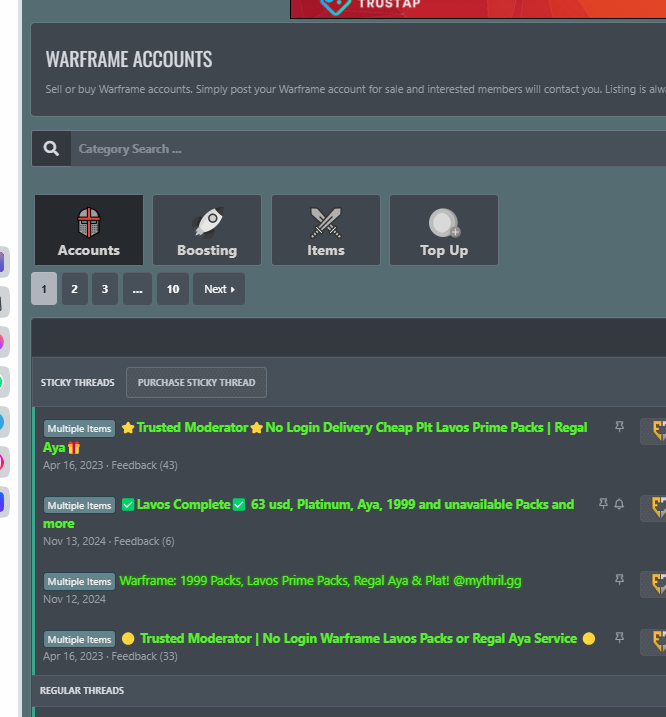Click the search magnifier icon
This screenshot has height=717, width=666.
click(x=51, y=149)
